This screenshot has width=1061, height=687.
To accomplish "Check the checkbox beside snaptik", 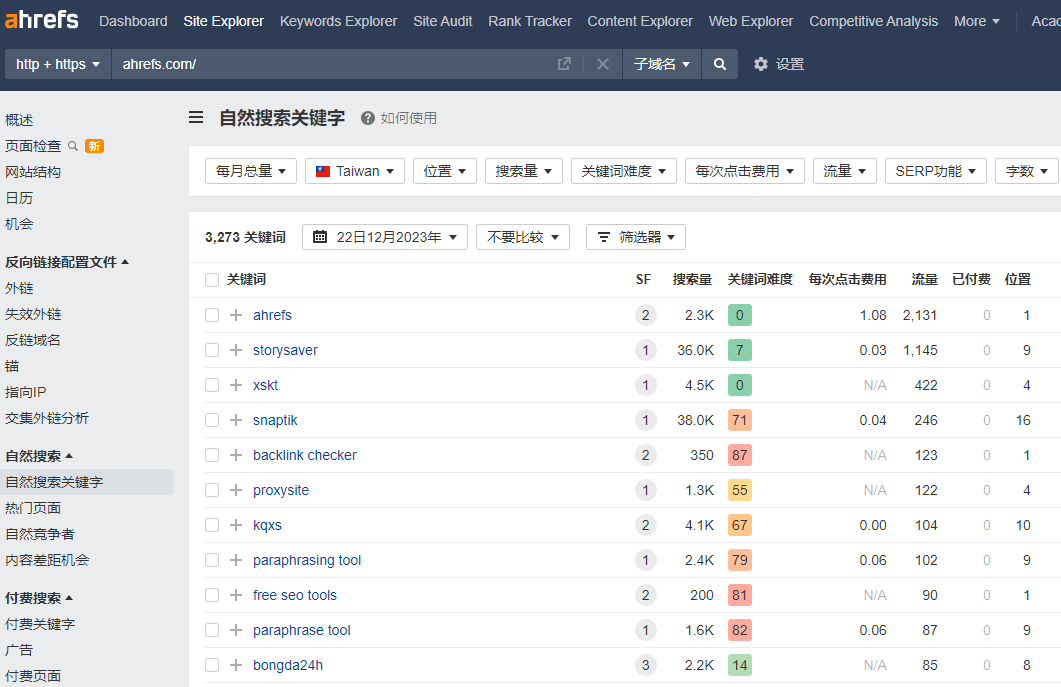I will click(x=211, y=420).
